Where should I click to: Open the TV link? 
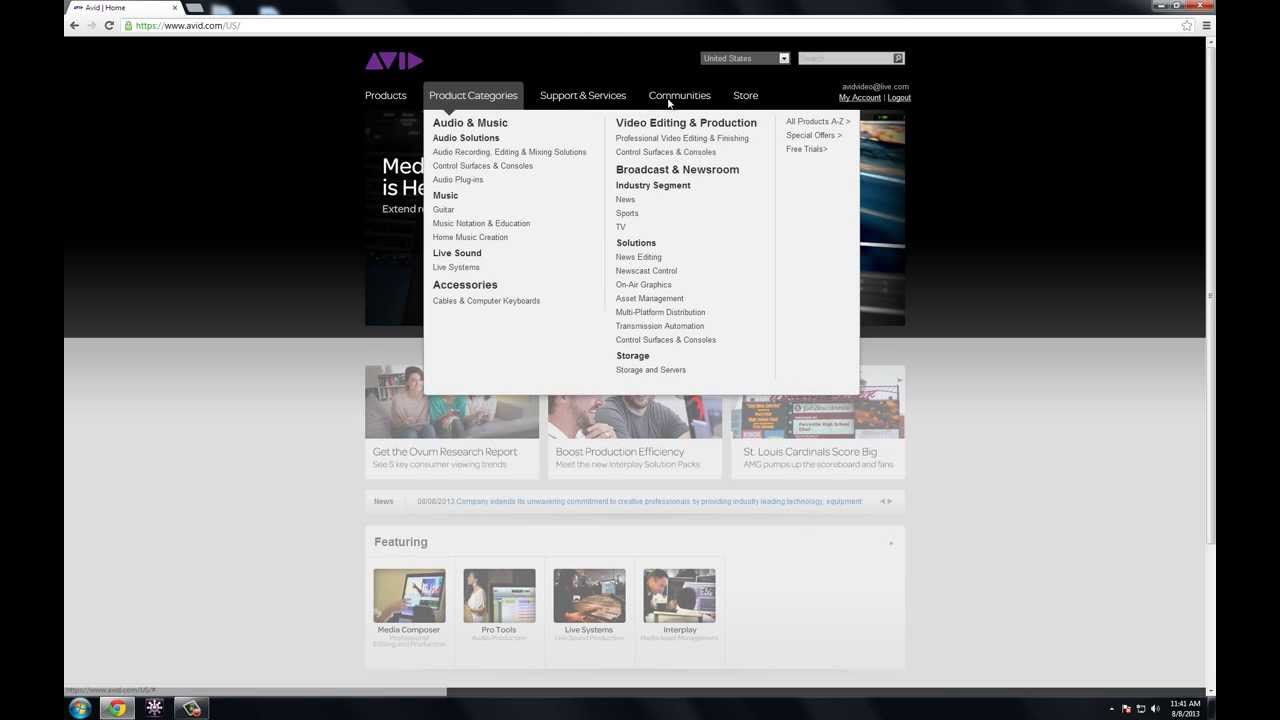point(620,227)
